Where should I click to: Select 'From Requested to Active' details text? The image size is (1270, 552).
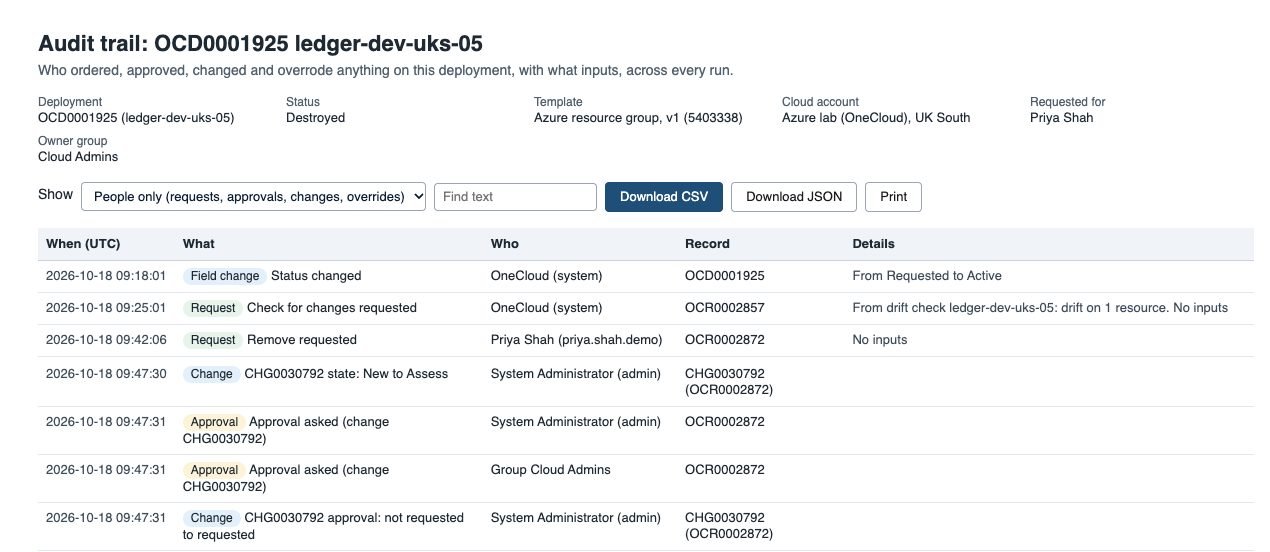(x=927, y=276)
